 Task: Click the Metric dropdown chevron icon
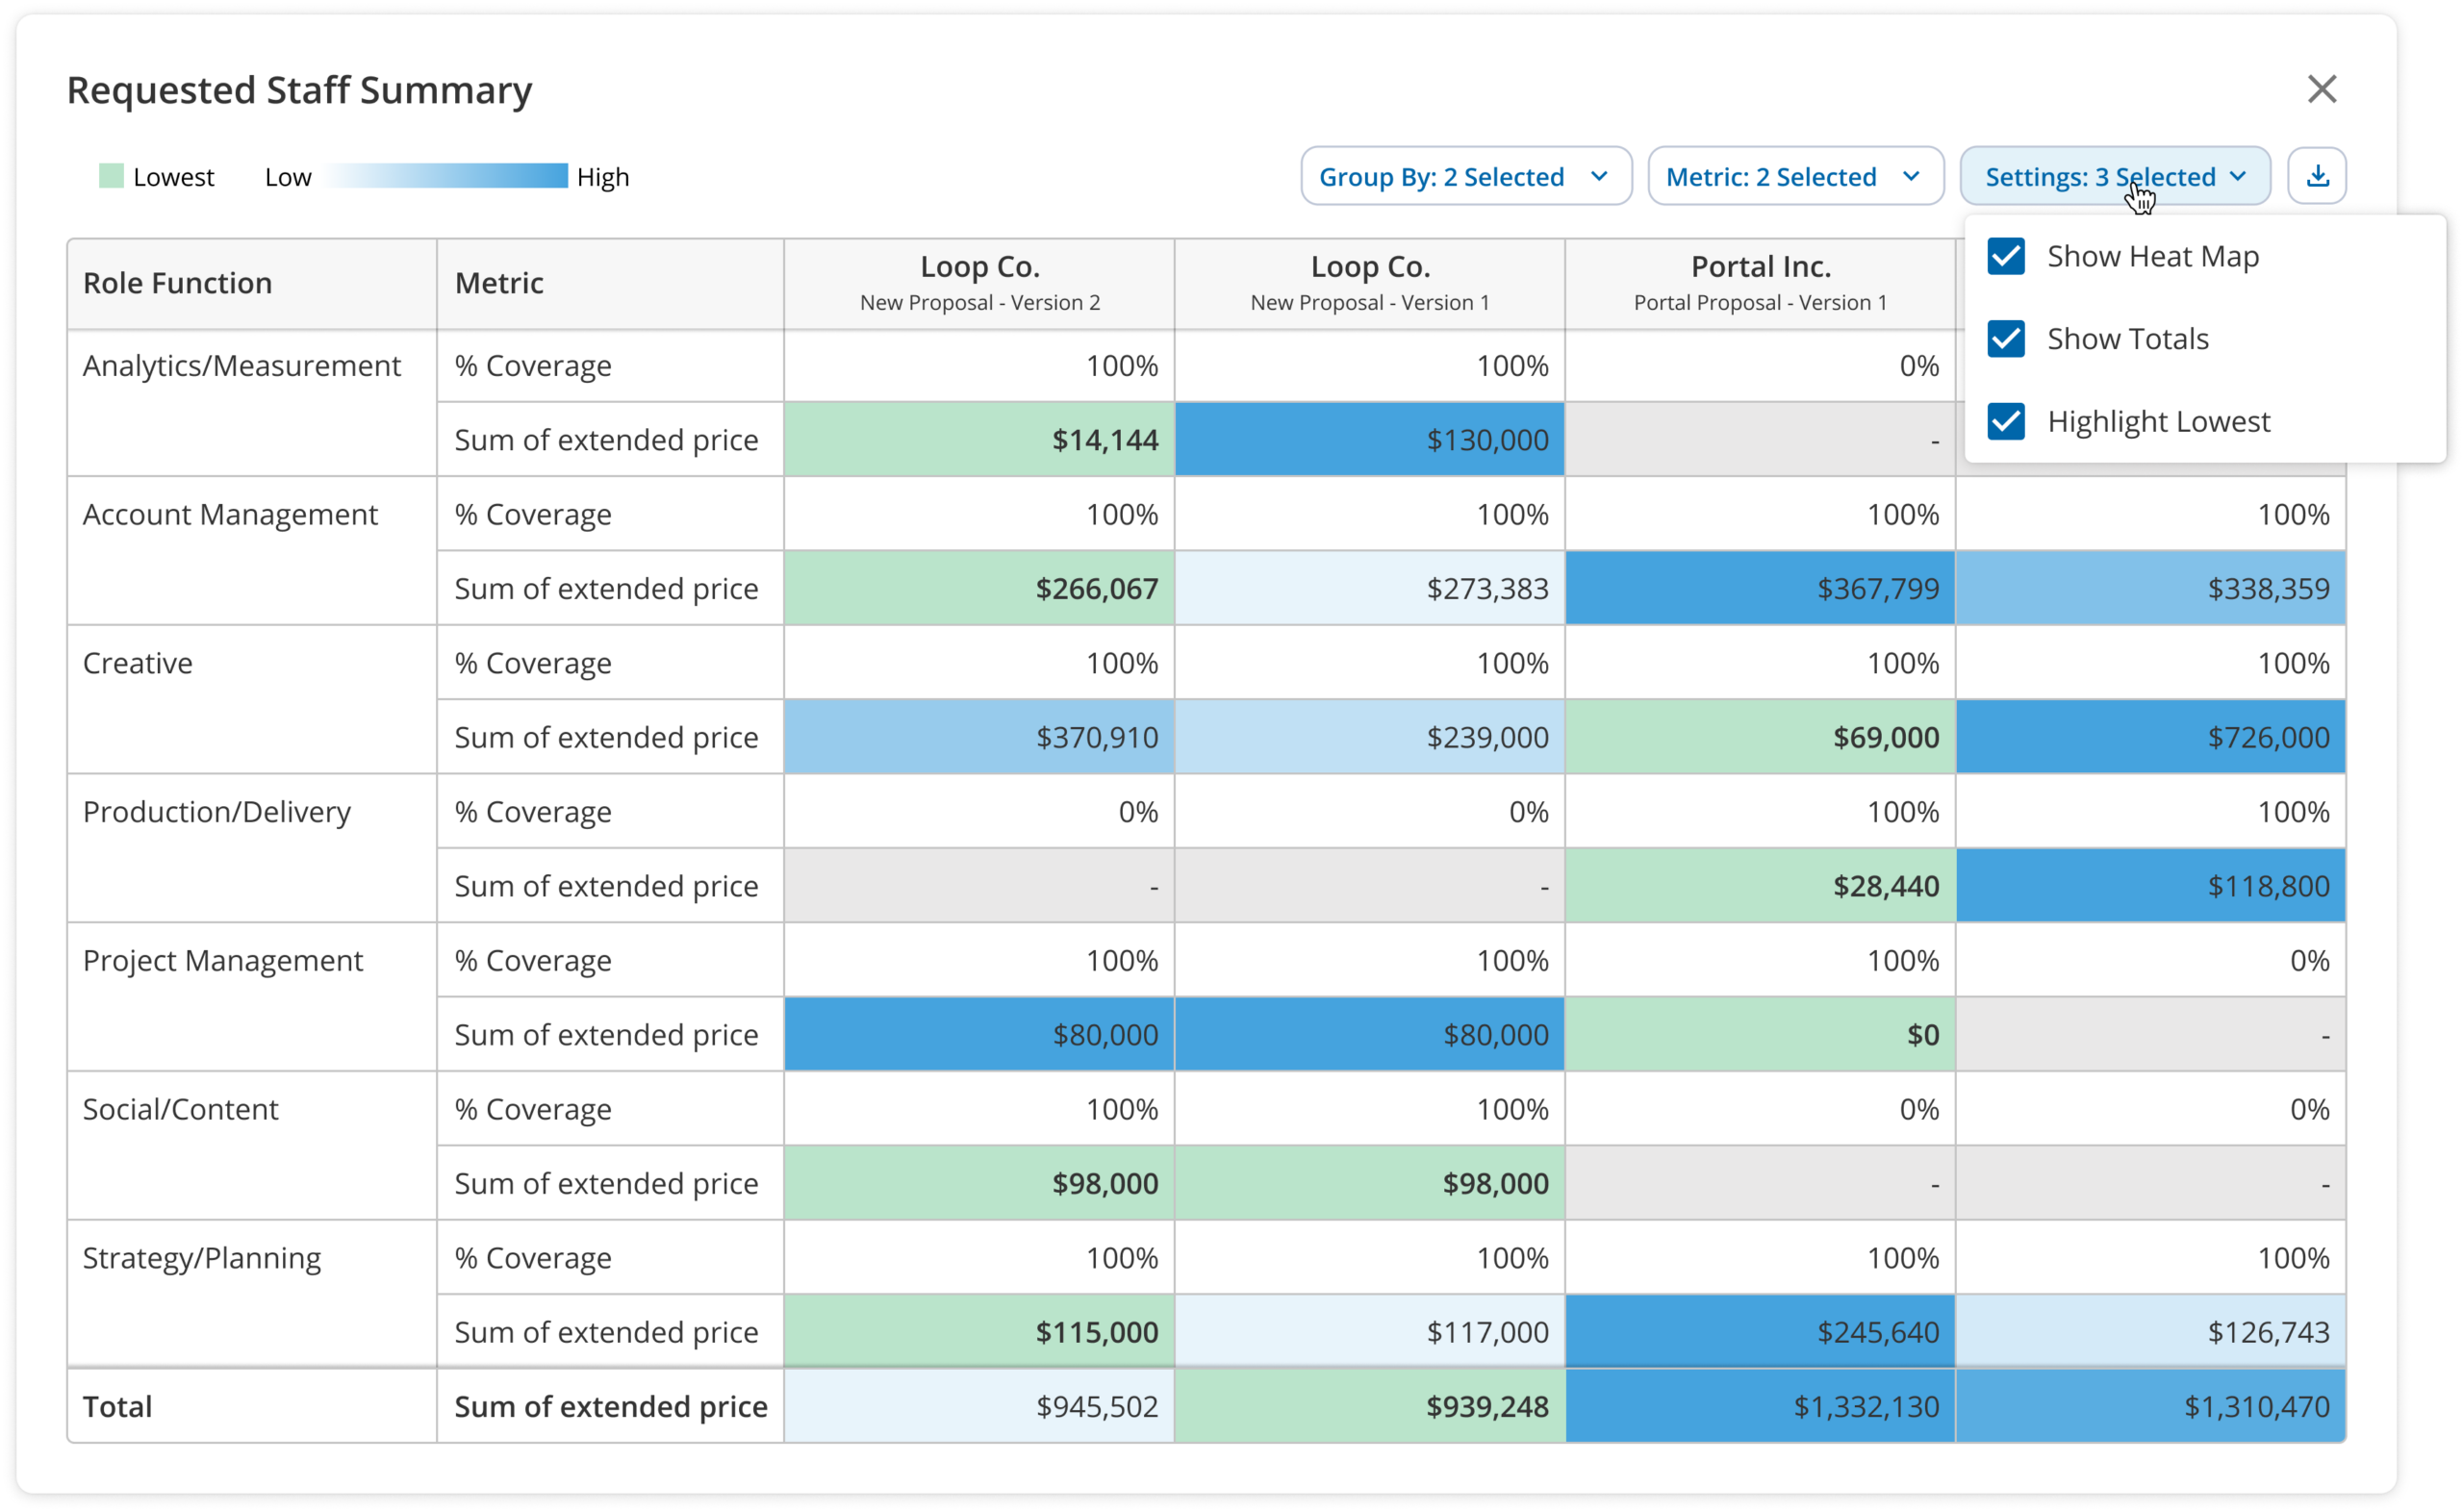(x=1911, y=176)
